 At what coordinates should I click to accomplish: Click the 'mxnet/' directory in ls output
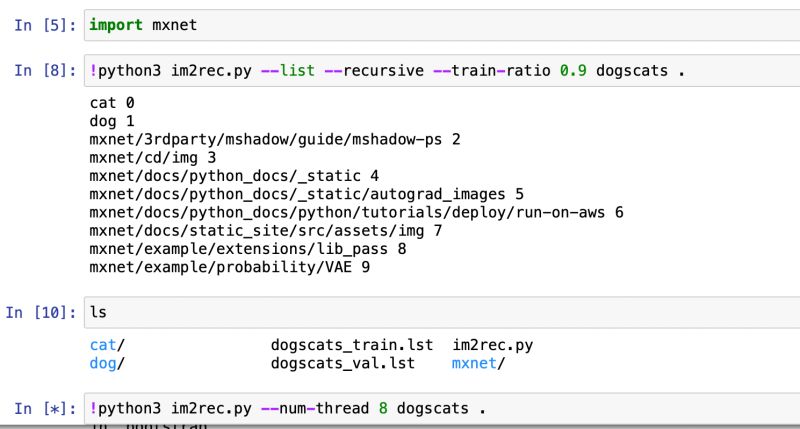click(x=479, y=364)
